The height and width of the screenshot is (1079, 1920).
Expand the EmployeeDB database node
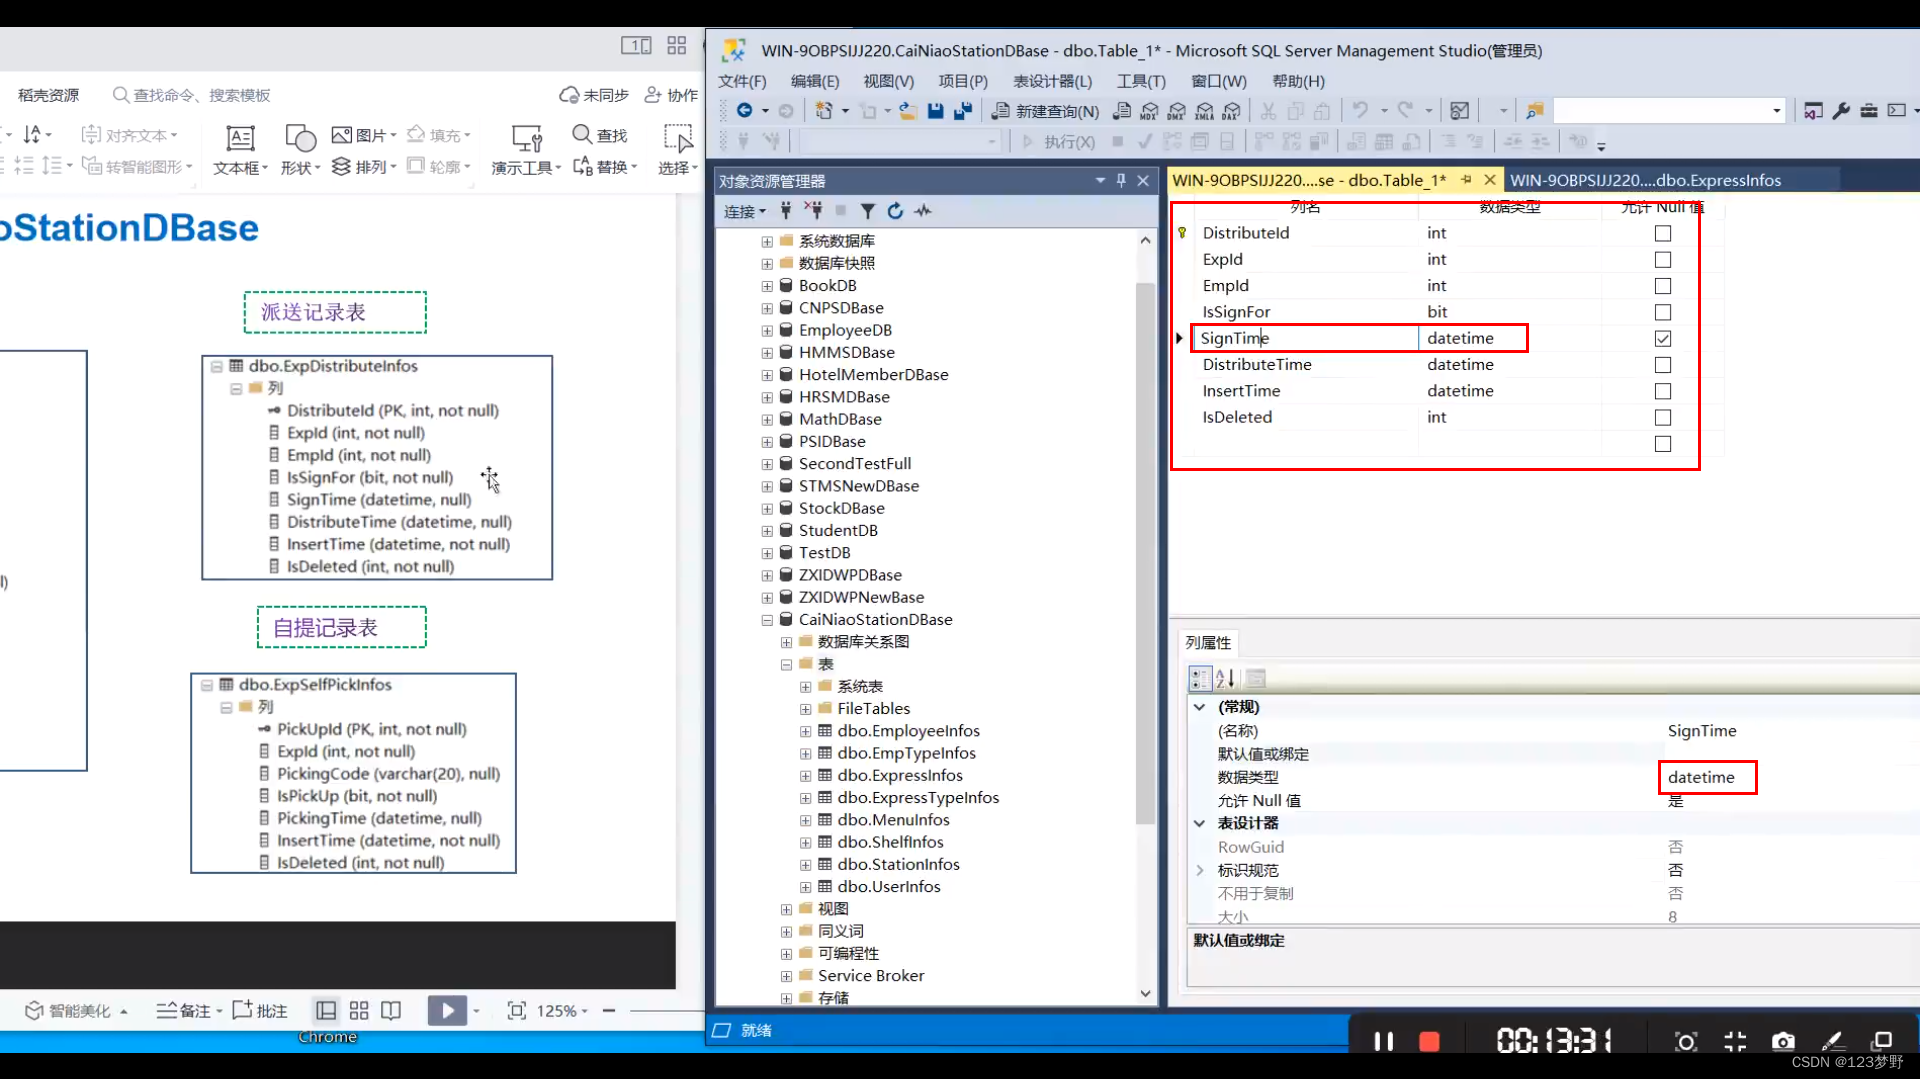tap(767, 331)
